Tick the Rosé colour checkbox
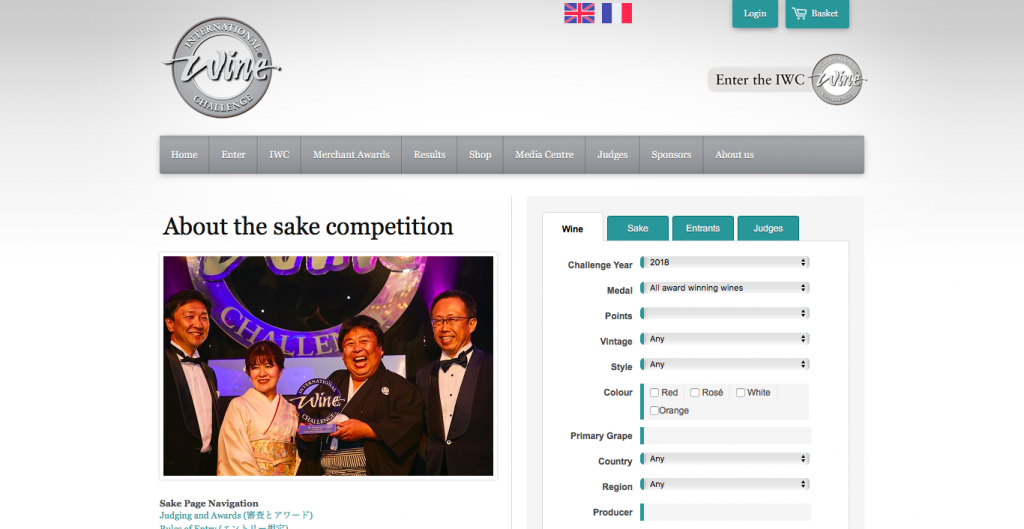 (695, 393)
